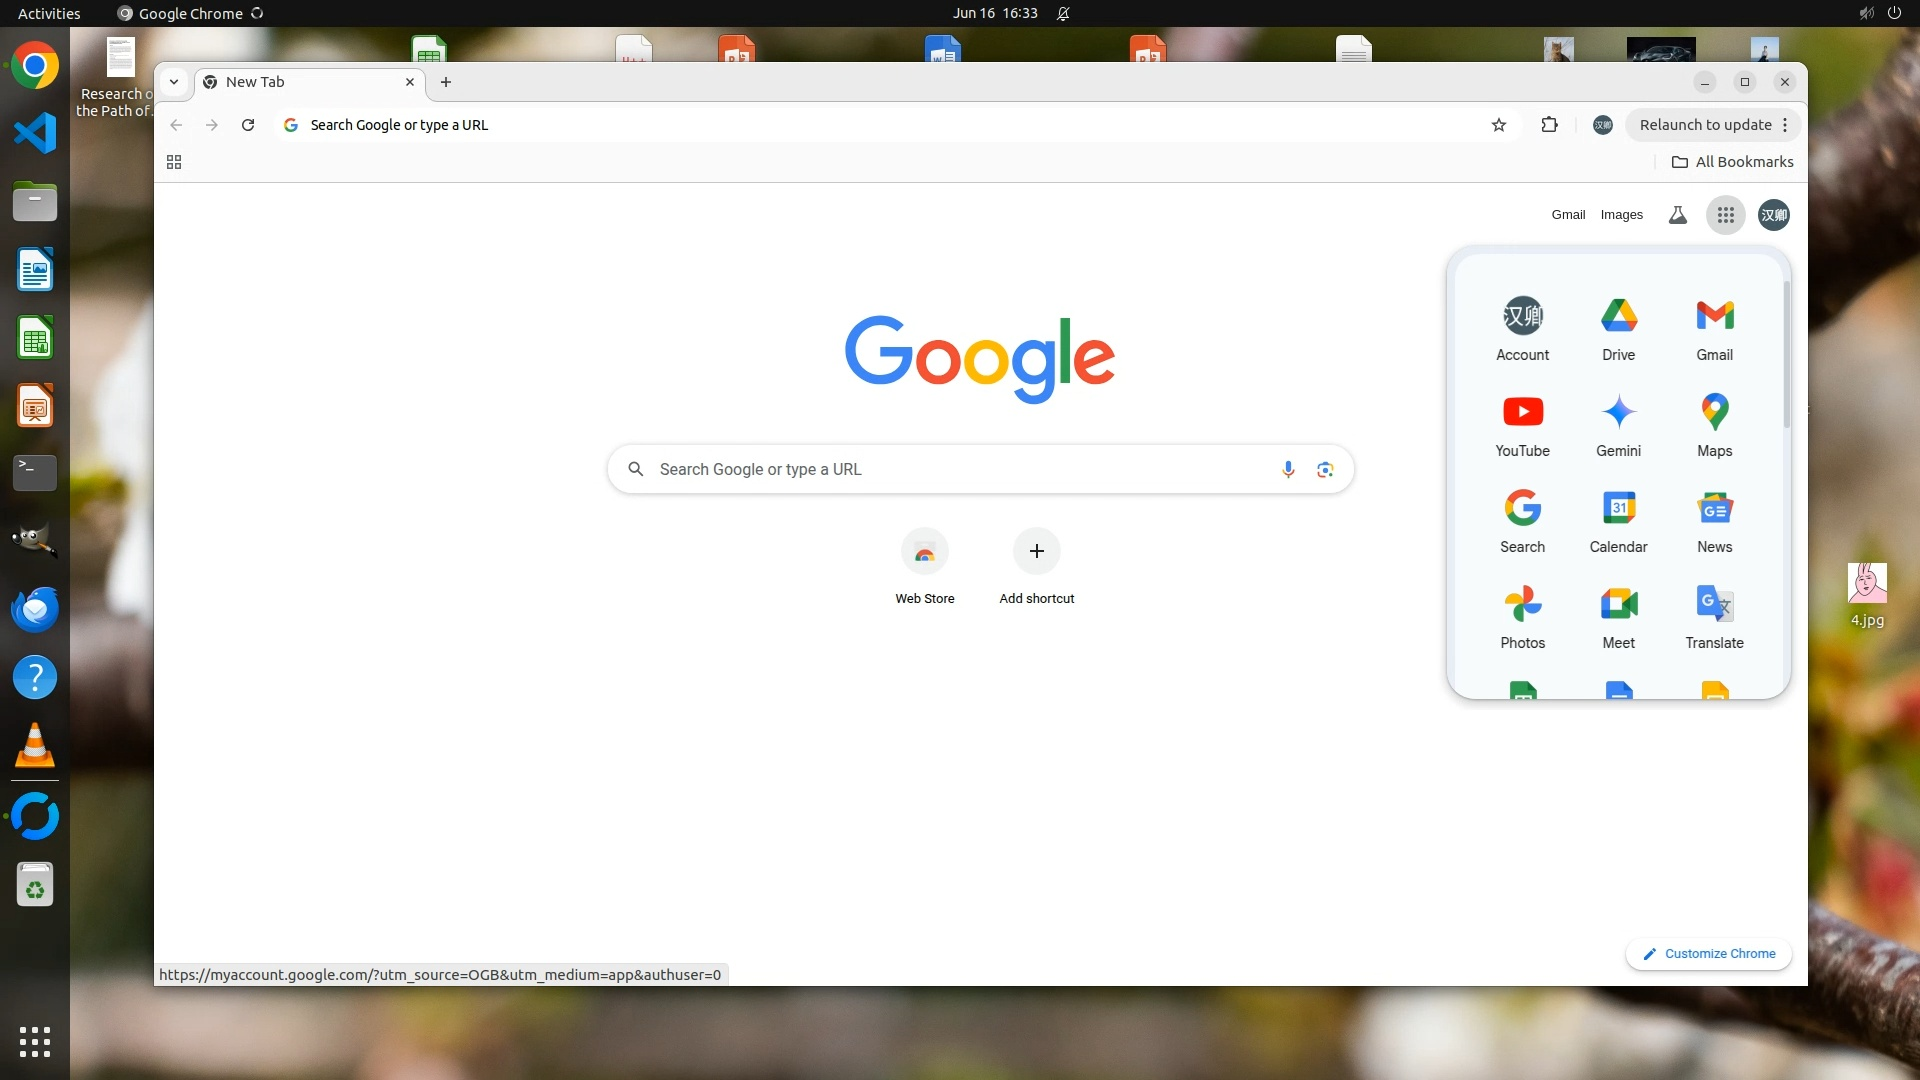Bookmark this tab with star icon
Screen dimensions: 1920x1080
click(1498, 125)
